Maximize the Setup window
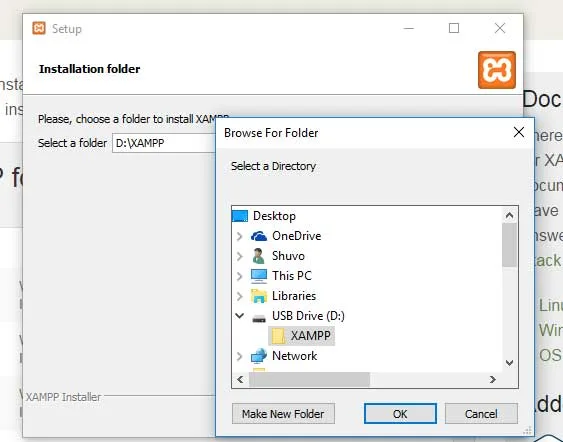 pos(454,28)
